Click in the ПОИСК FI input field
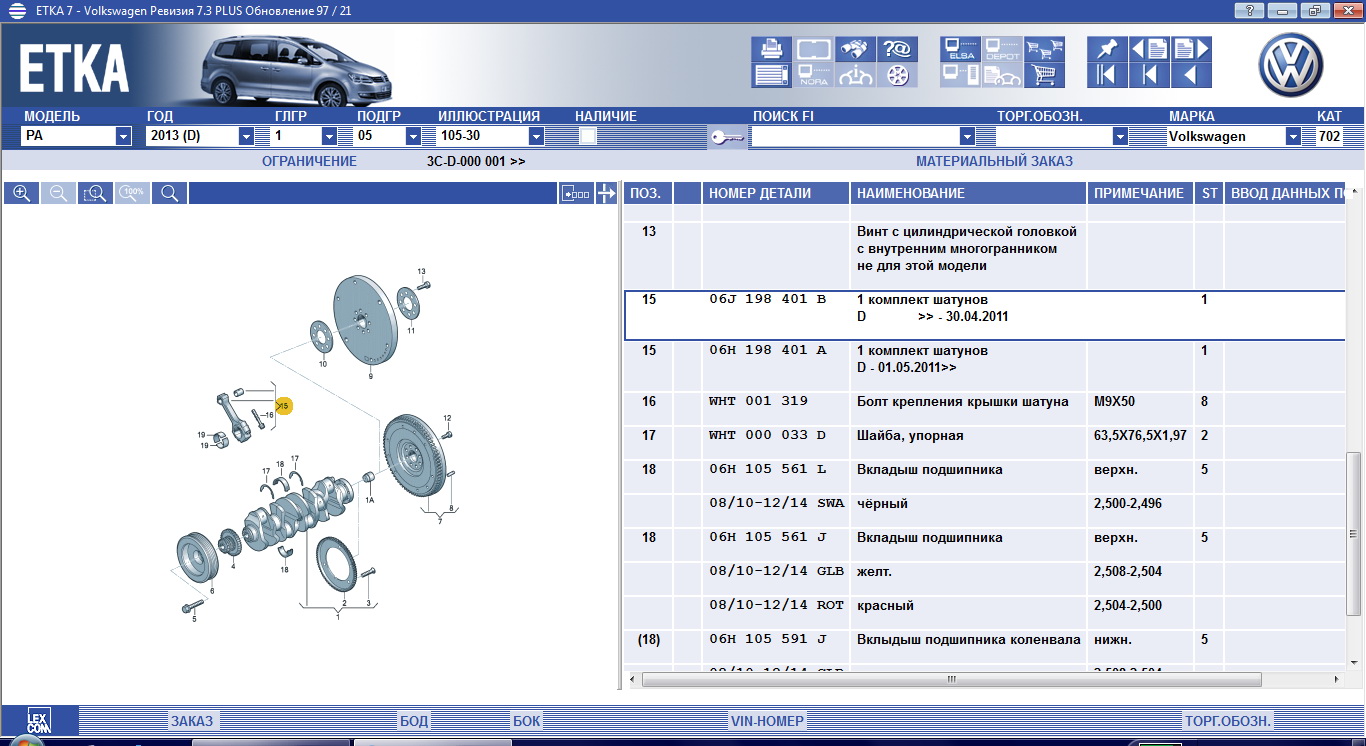This screenshot has height=746, width=1366. pos(855,136)
